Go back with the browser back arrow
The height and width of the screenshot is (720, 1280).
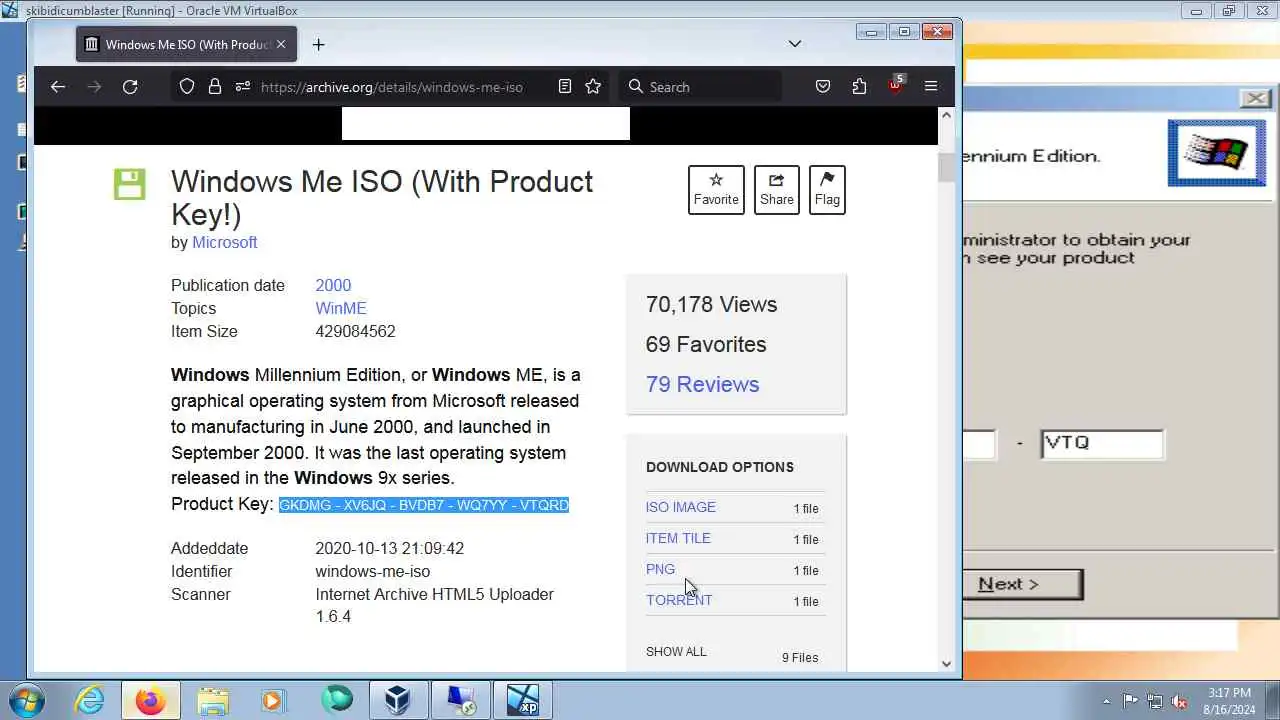coord(58,87)
